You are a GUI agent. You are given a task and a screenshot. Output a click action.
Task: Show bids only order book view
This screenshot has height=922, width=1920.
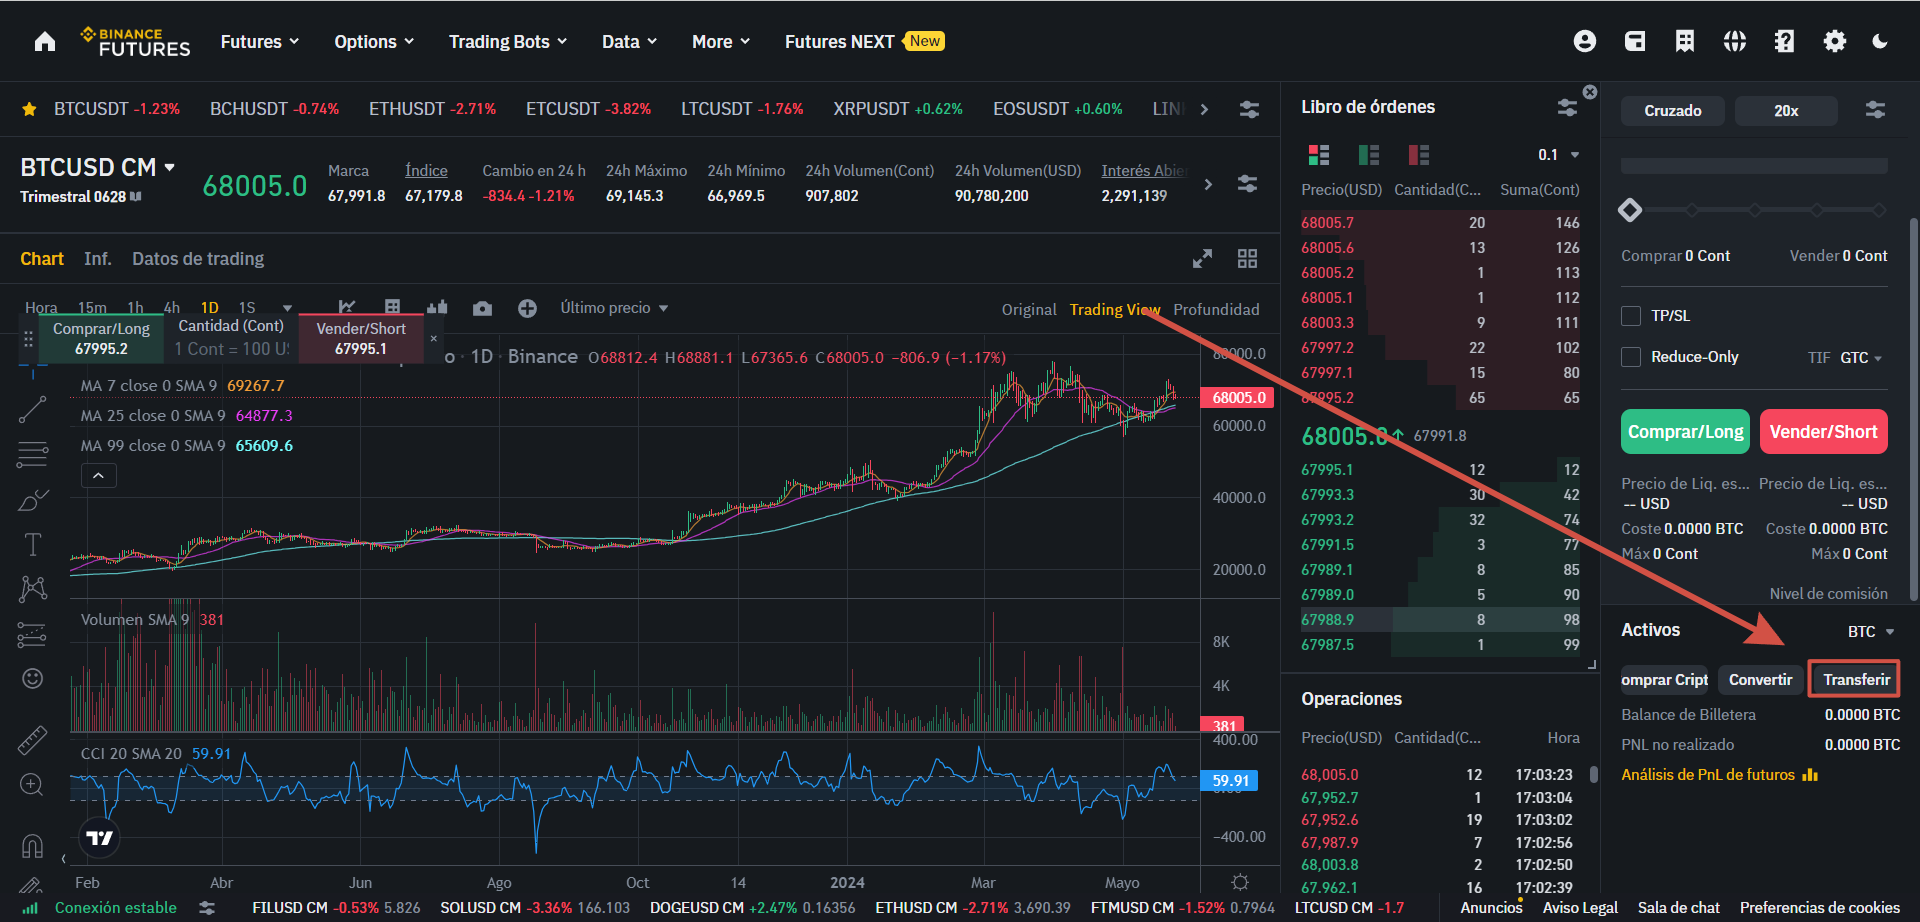point(1369,154)
